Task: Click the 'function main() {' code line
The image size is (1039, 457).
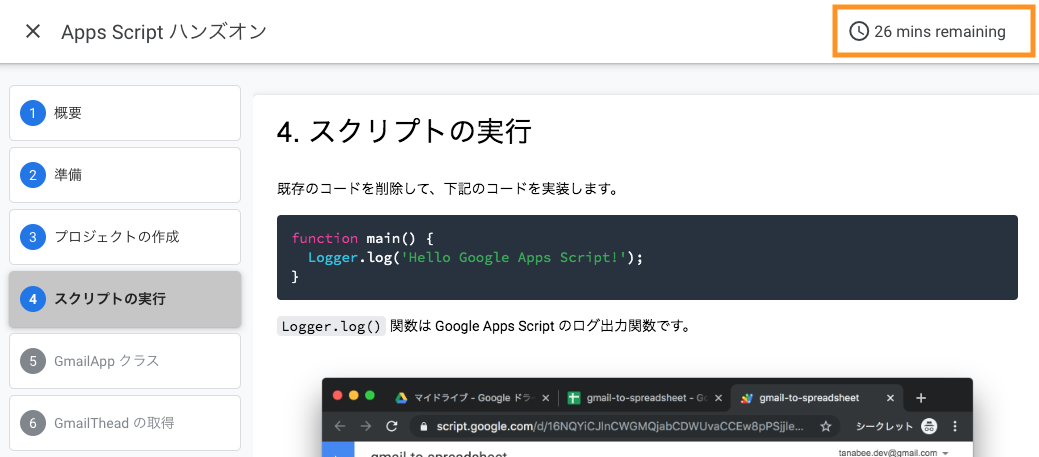Action: click(362, 238)
